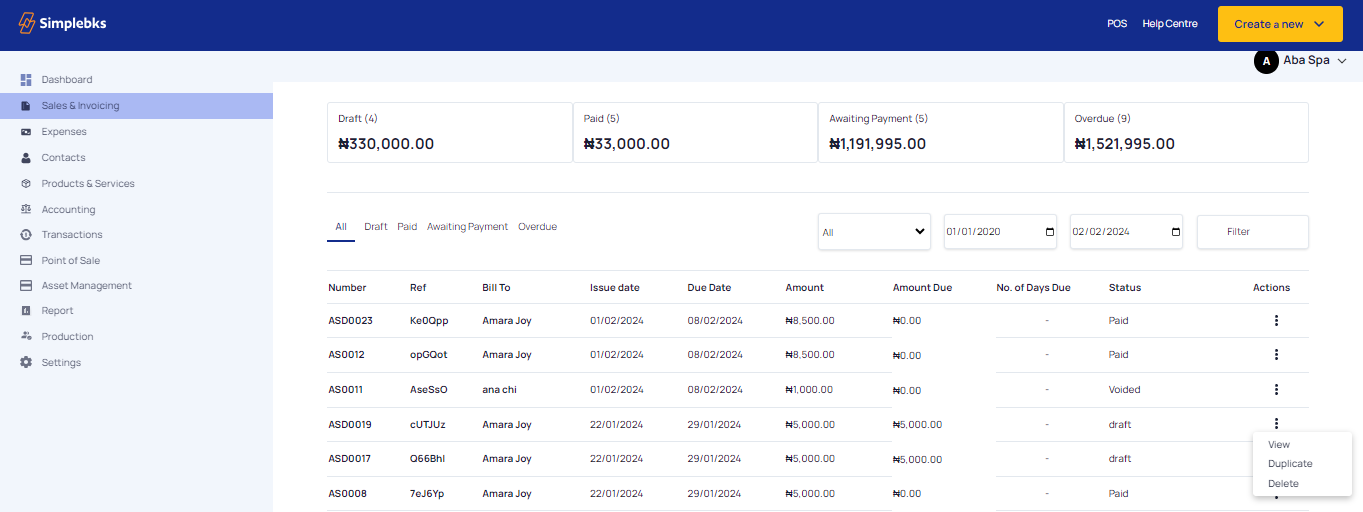The height and width of the screenshot is (512, 1363).
Task: Click the Contacts person icon
Action: tap(26, 158)
